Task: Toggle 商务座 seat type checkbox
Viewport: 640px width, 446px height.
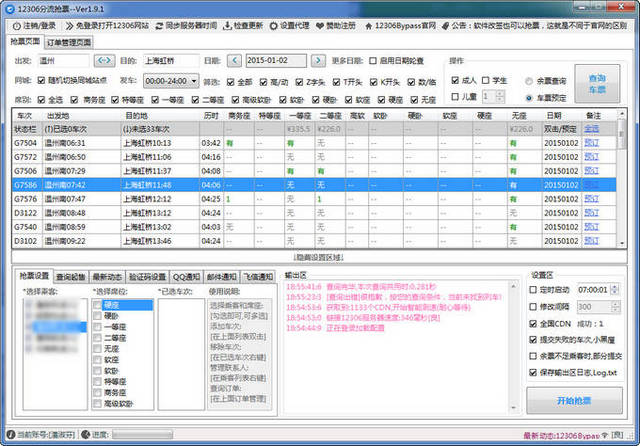Action: pyautogui.click(x=74, y=100)
